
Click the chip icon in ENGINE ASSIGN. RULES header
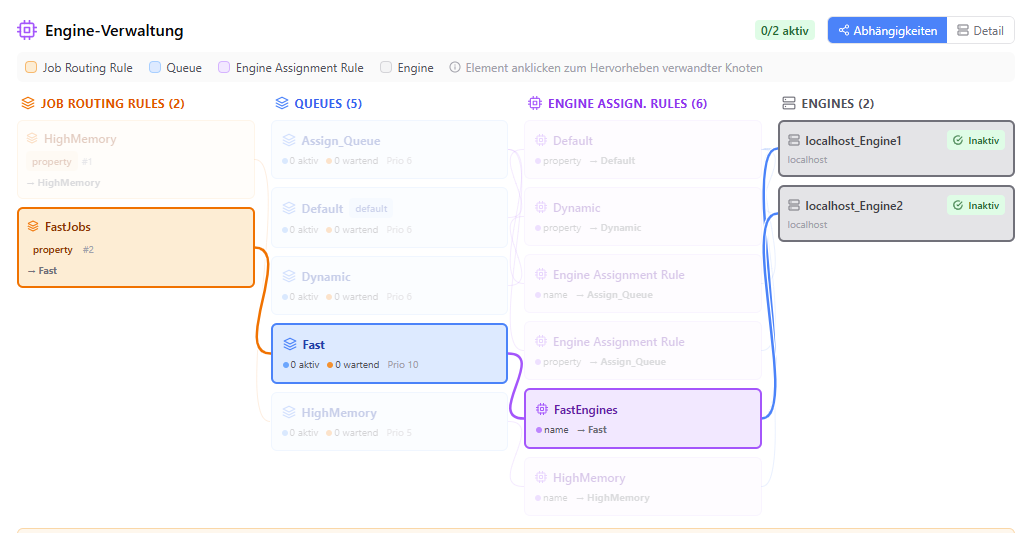[x=535, y=103]
